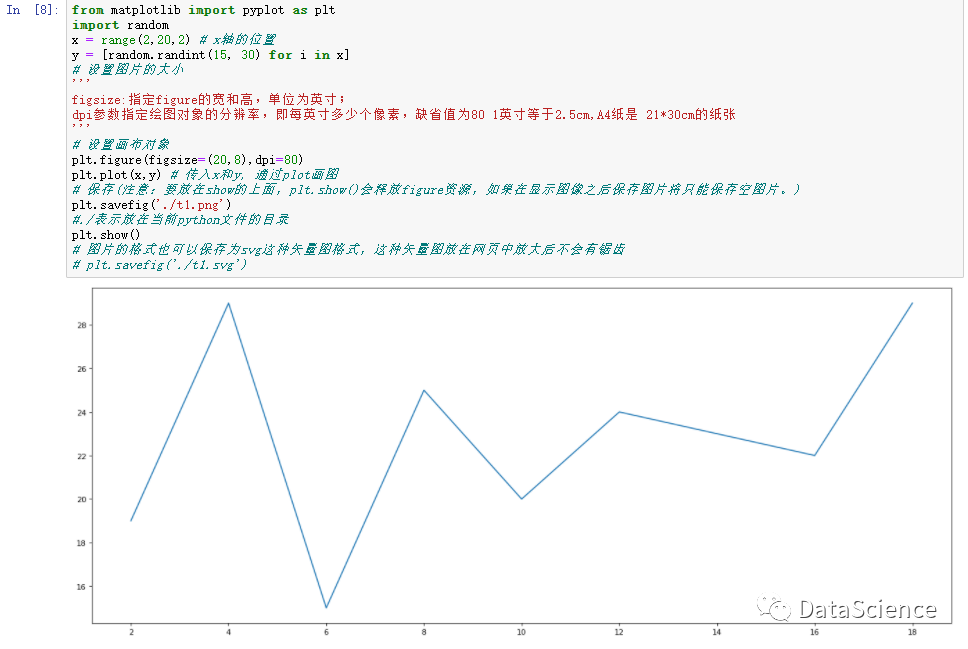Click the "plt.savefig('./t1.png')" line
Viewport: 968px width, 649px height.
pyautogui.click(x=151, y=204)
